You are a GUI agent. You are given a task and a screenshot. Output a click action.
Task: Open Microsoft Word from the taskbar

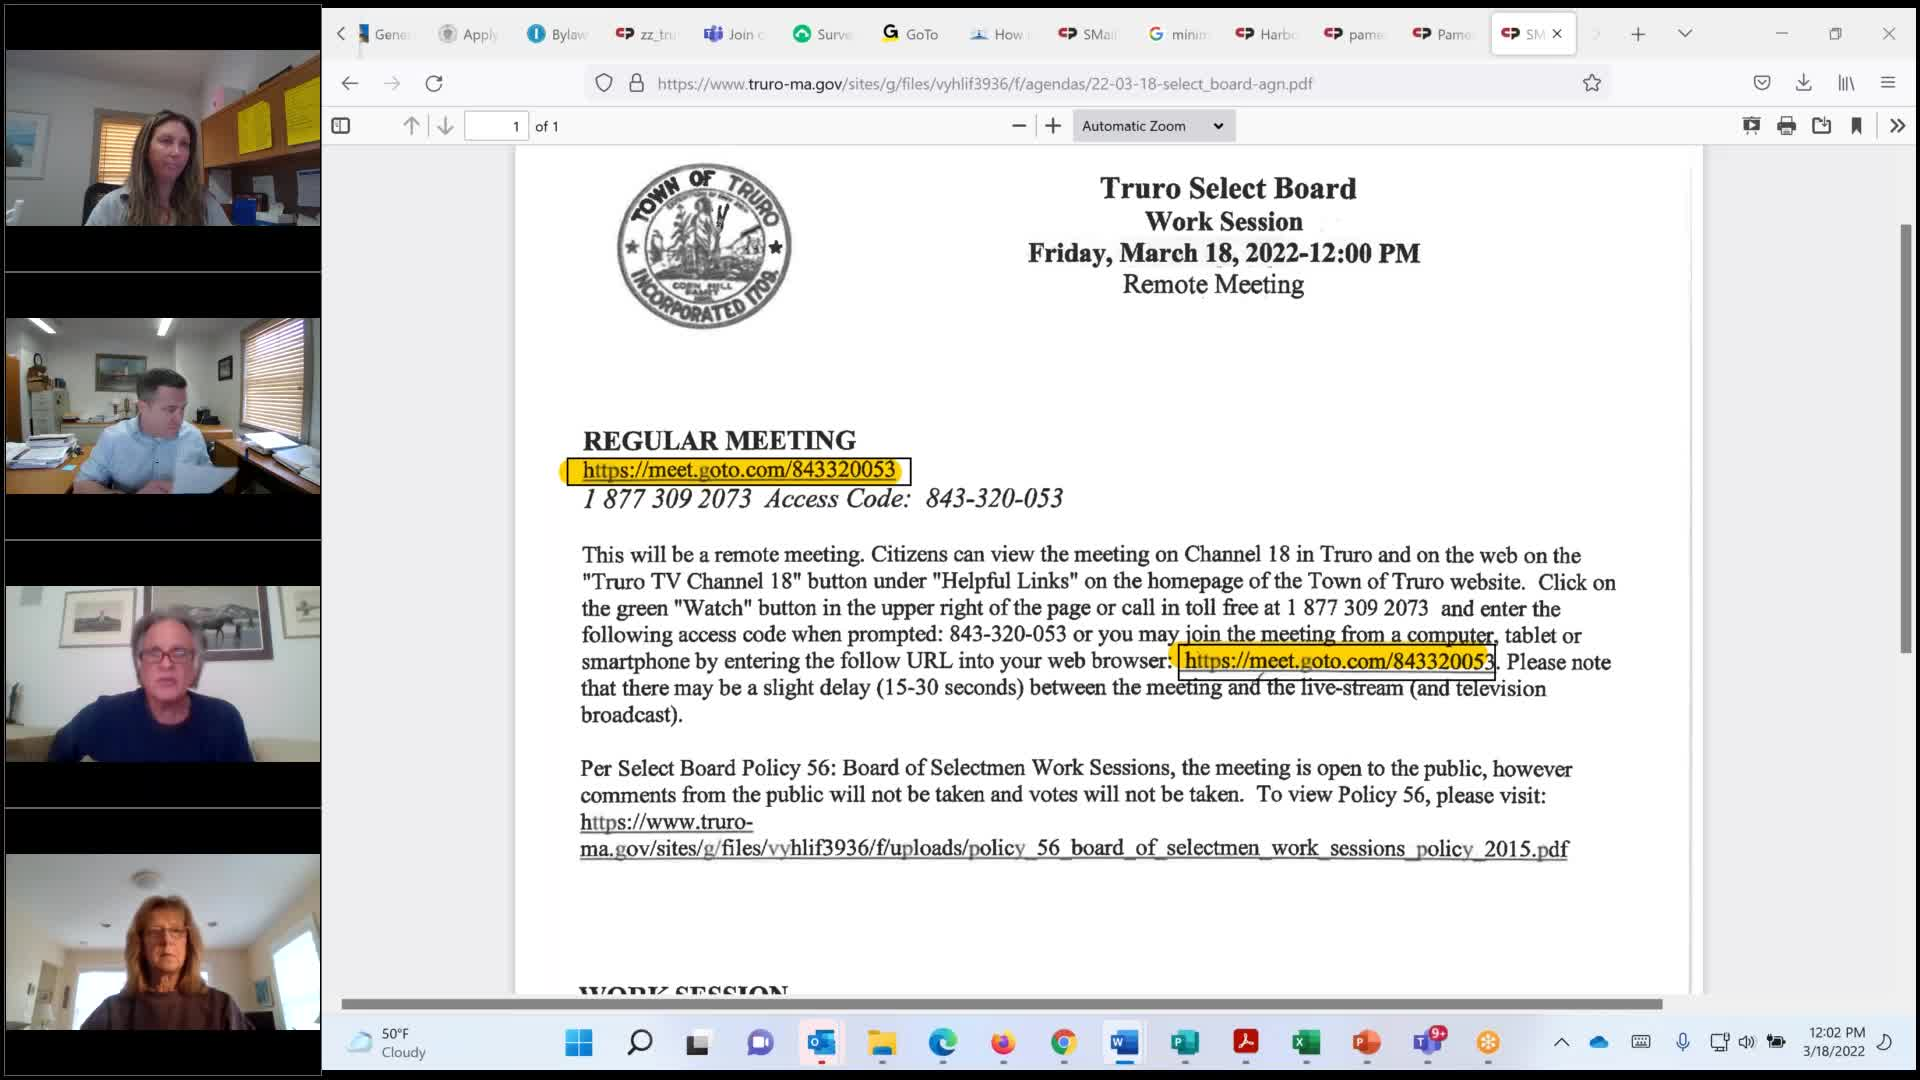click(x=1124, y=1043)
